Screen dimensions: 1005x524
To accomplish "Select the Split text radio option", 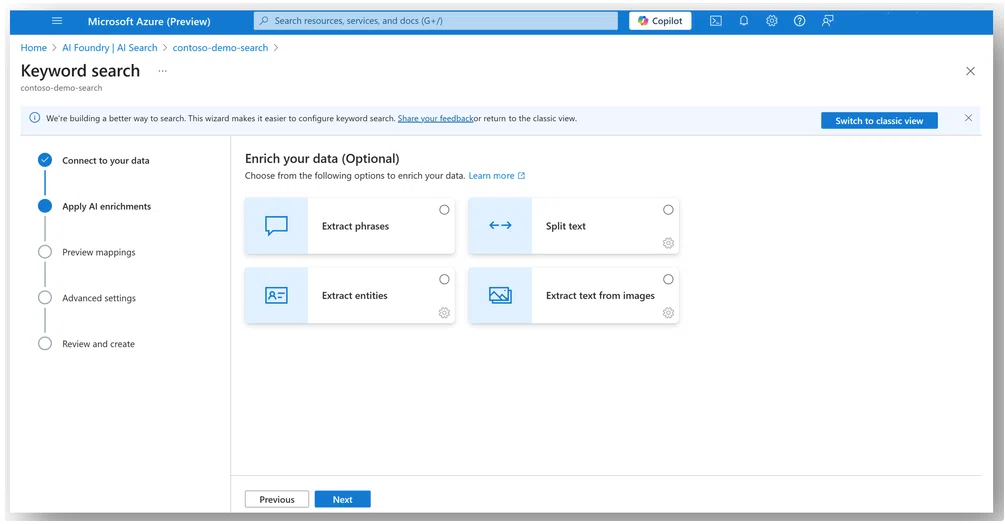I will click(668, 209).
